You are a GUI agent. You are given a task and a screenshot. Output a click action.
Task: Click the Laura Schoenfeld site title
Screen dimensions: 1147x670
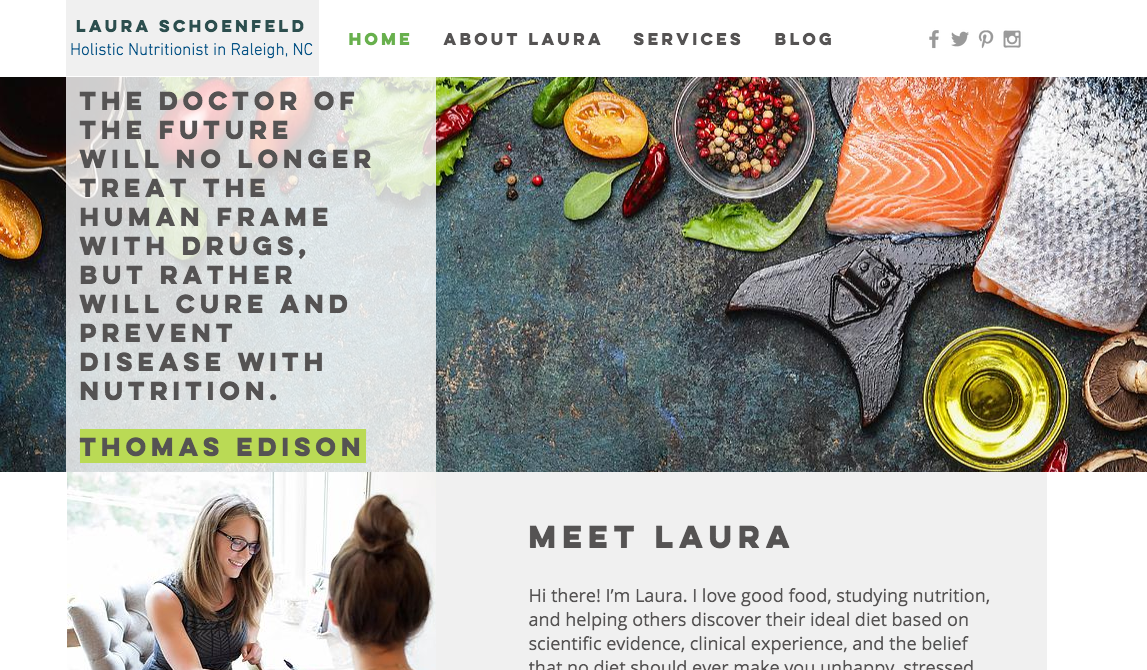pos(191,26)
